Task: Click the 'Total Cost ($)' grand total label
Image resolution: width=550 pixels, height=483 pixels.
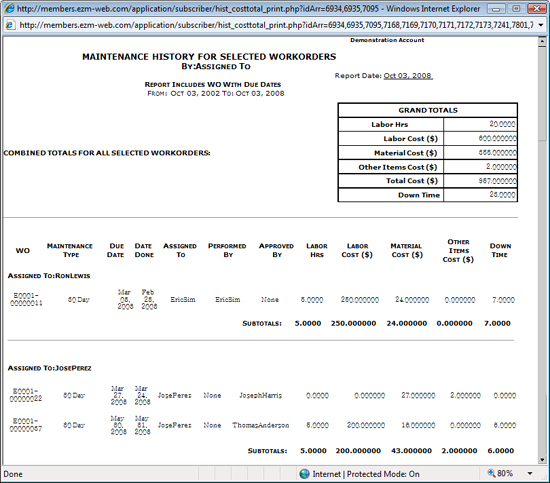Action: tap(412, 181)
